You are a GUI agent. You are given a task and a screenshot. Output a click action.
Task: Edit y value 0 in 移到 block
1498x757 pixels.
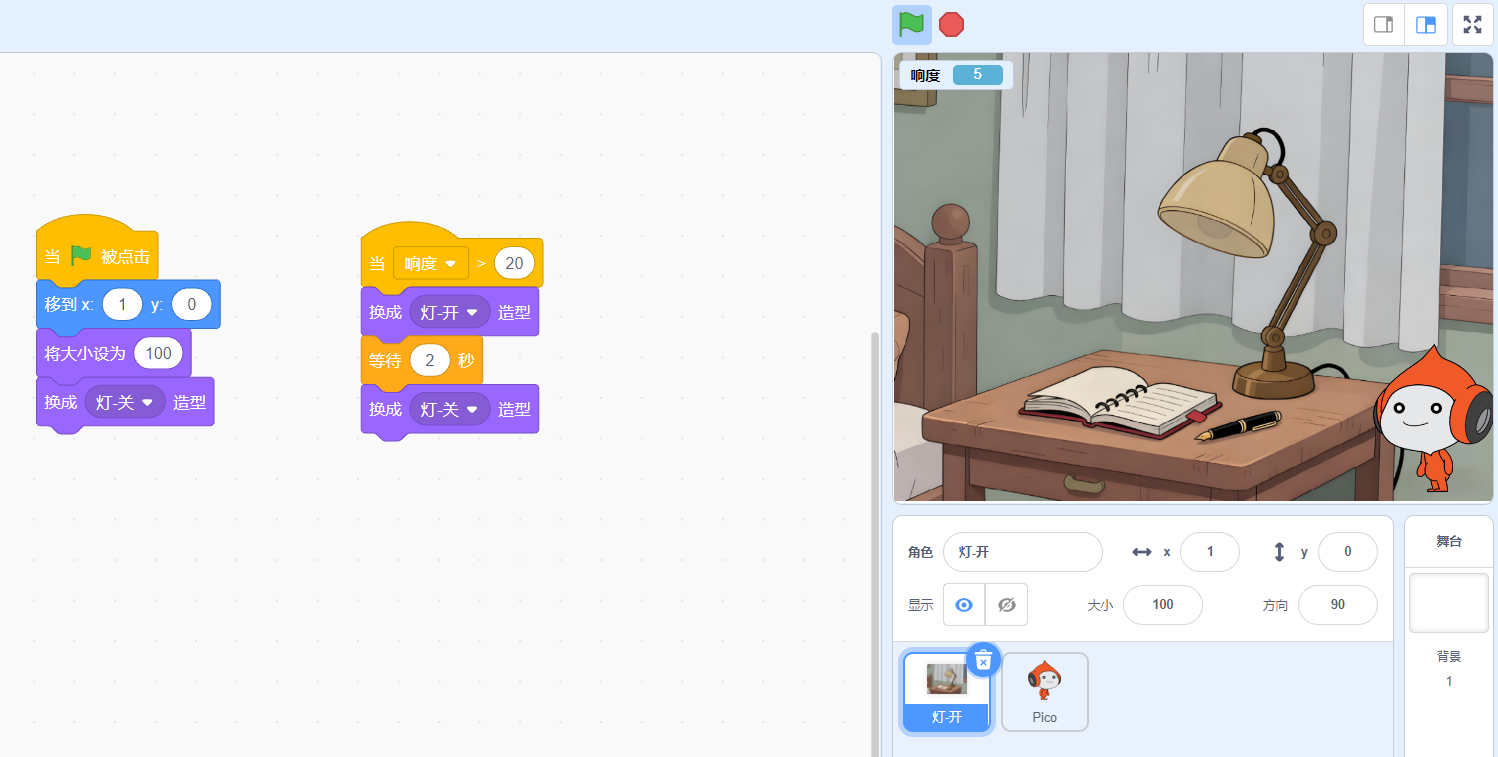point(191,304)
